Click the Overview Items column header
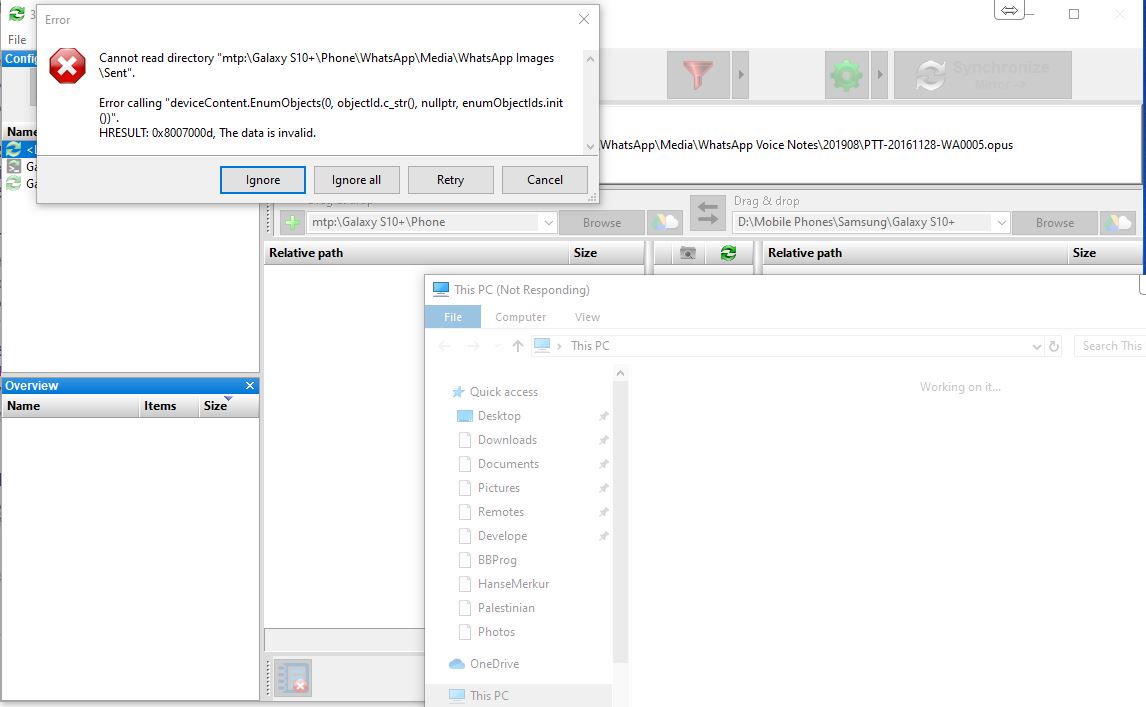 [x=168, y=406]
